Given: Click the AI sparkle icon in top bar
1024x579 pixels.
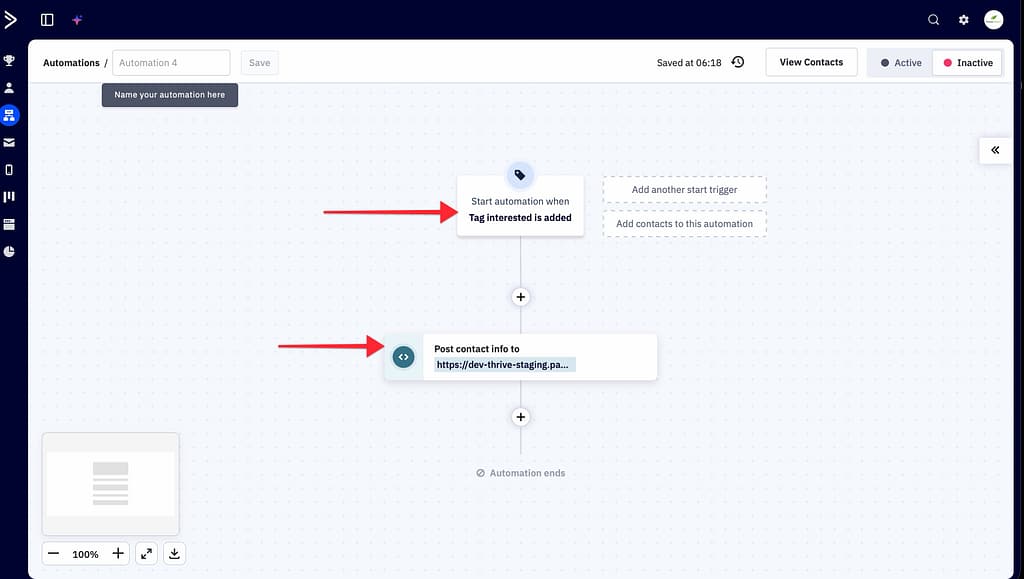Looking at the screenshot, I should [x=77, y=19].
